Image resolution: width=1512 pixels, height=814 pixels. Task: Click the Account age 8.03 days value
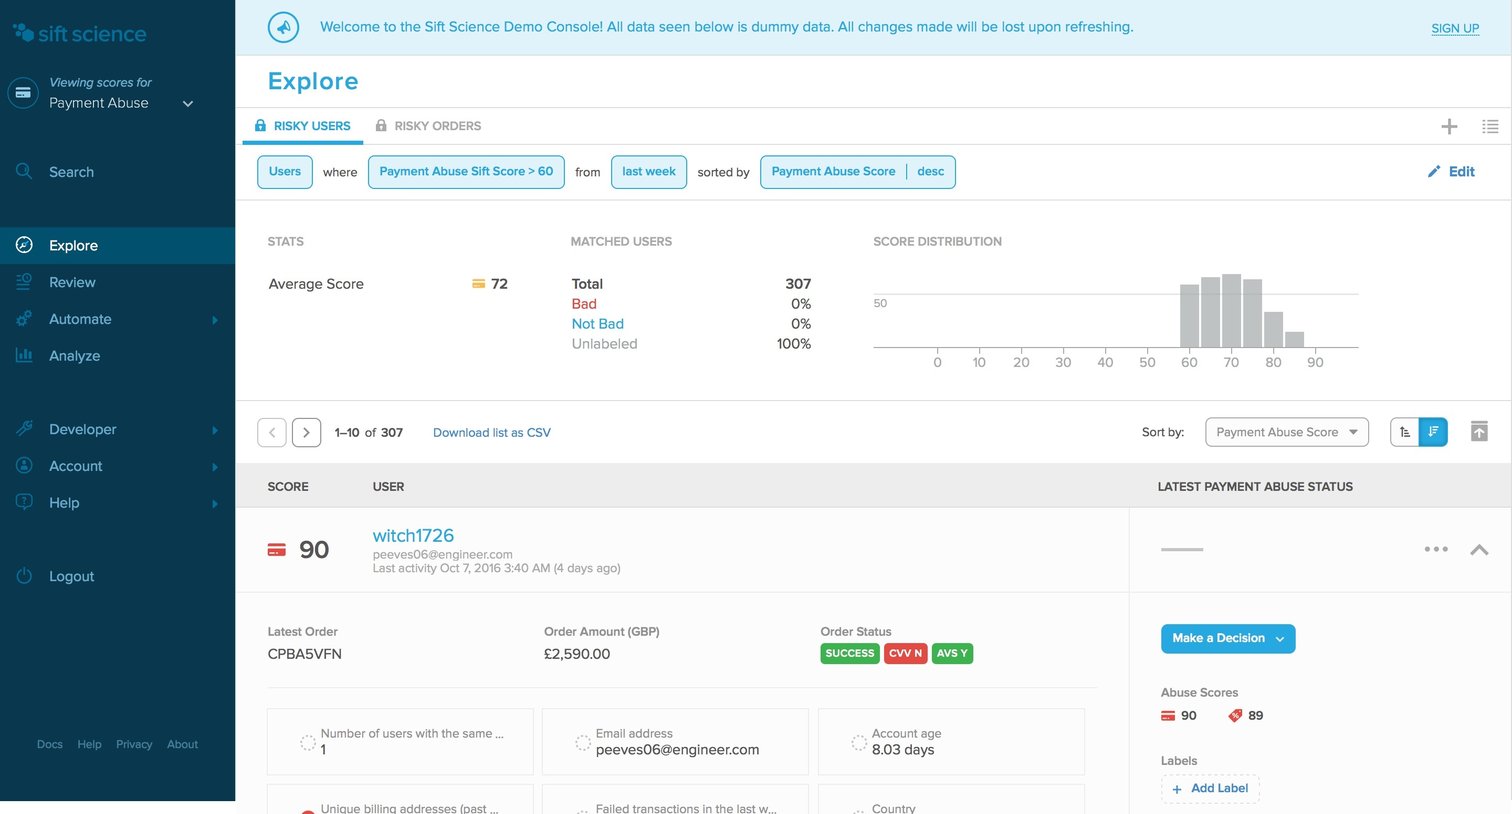pyautogui.click(x=903, y=750)
